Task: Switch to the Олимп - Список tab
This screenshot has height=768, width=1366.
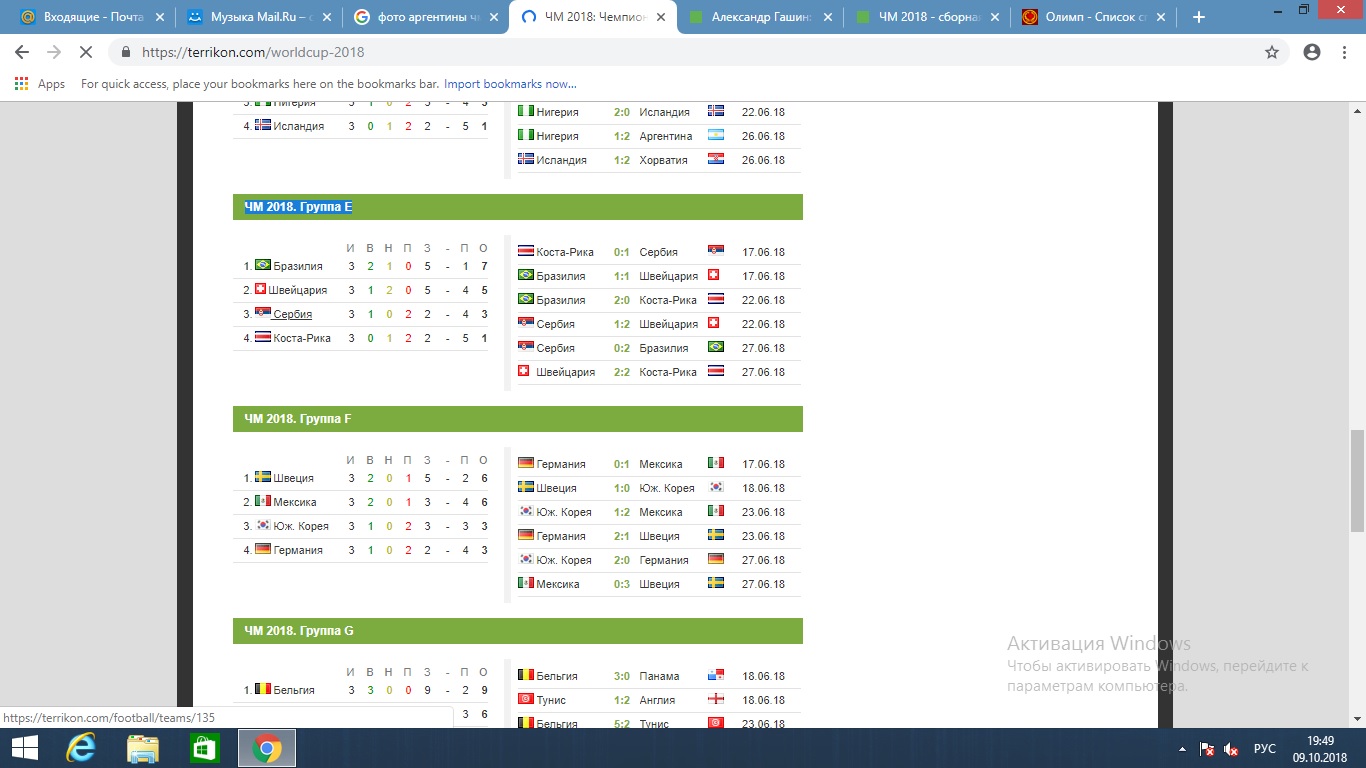Action: 1096,17
